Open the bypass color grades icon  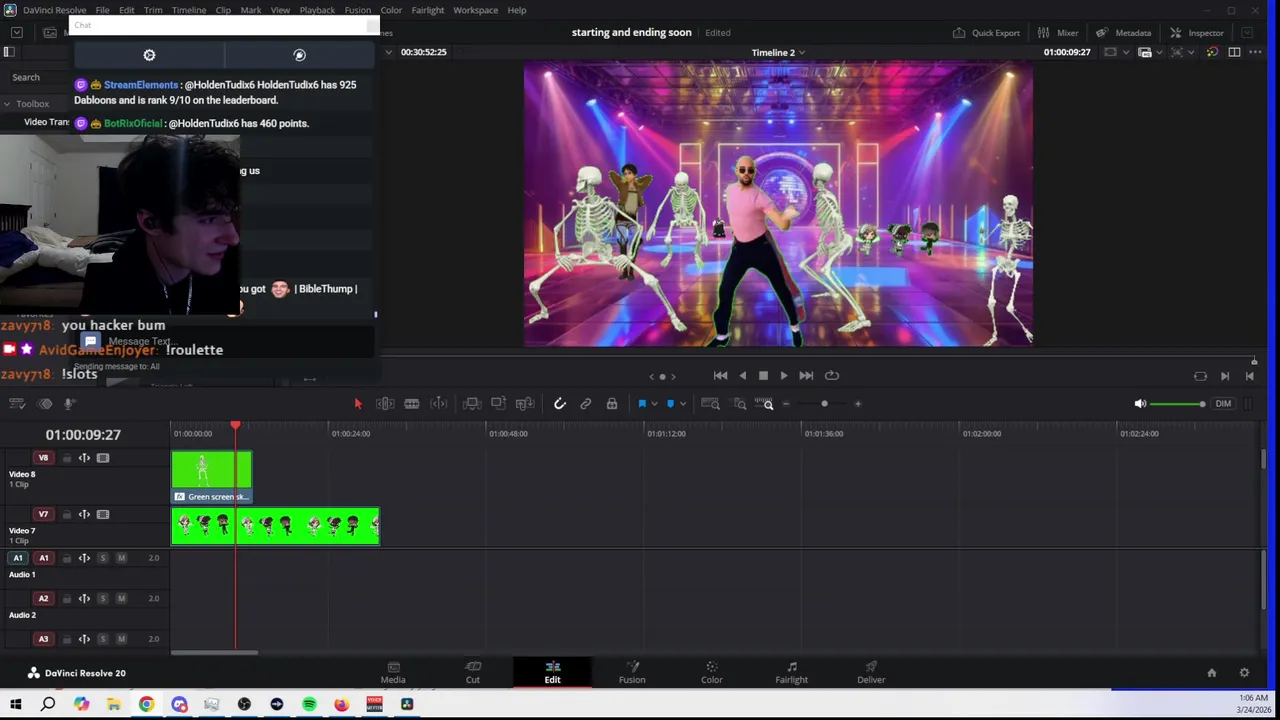coord(1212,52)
